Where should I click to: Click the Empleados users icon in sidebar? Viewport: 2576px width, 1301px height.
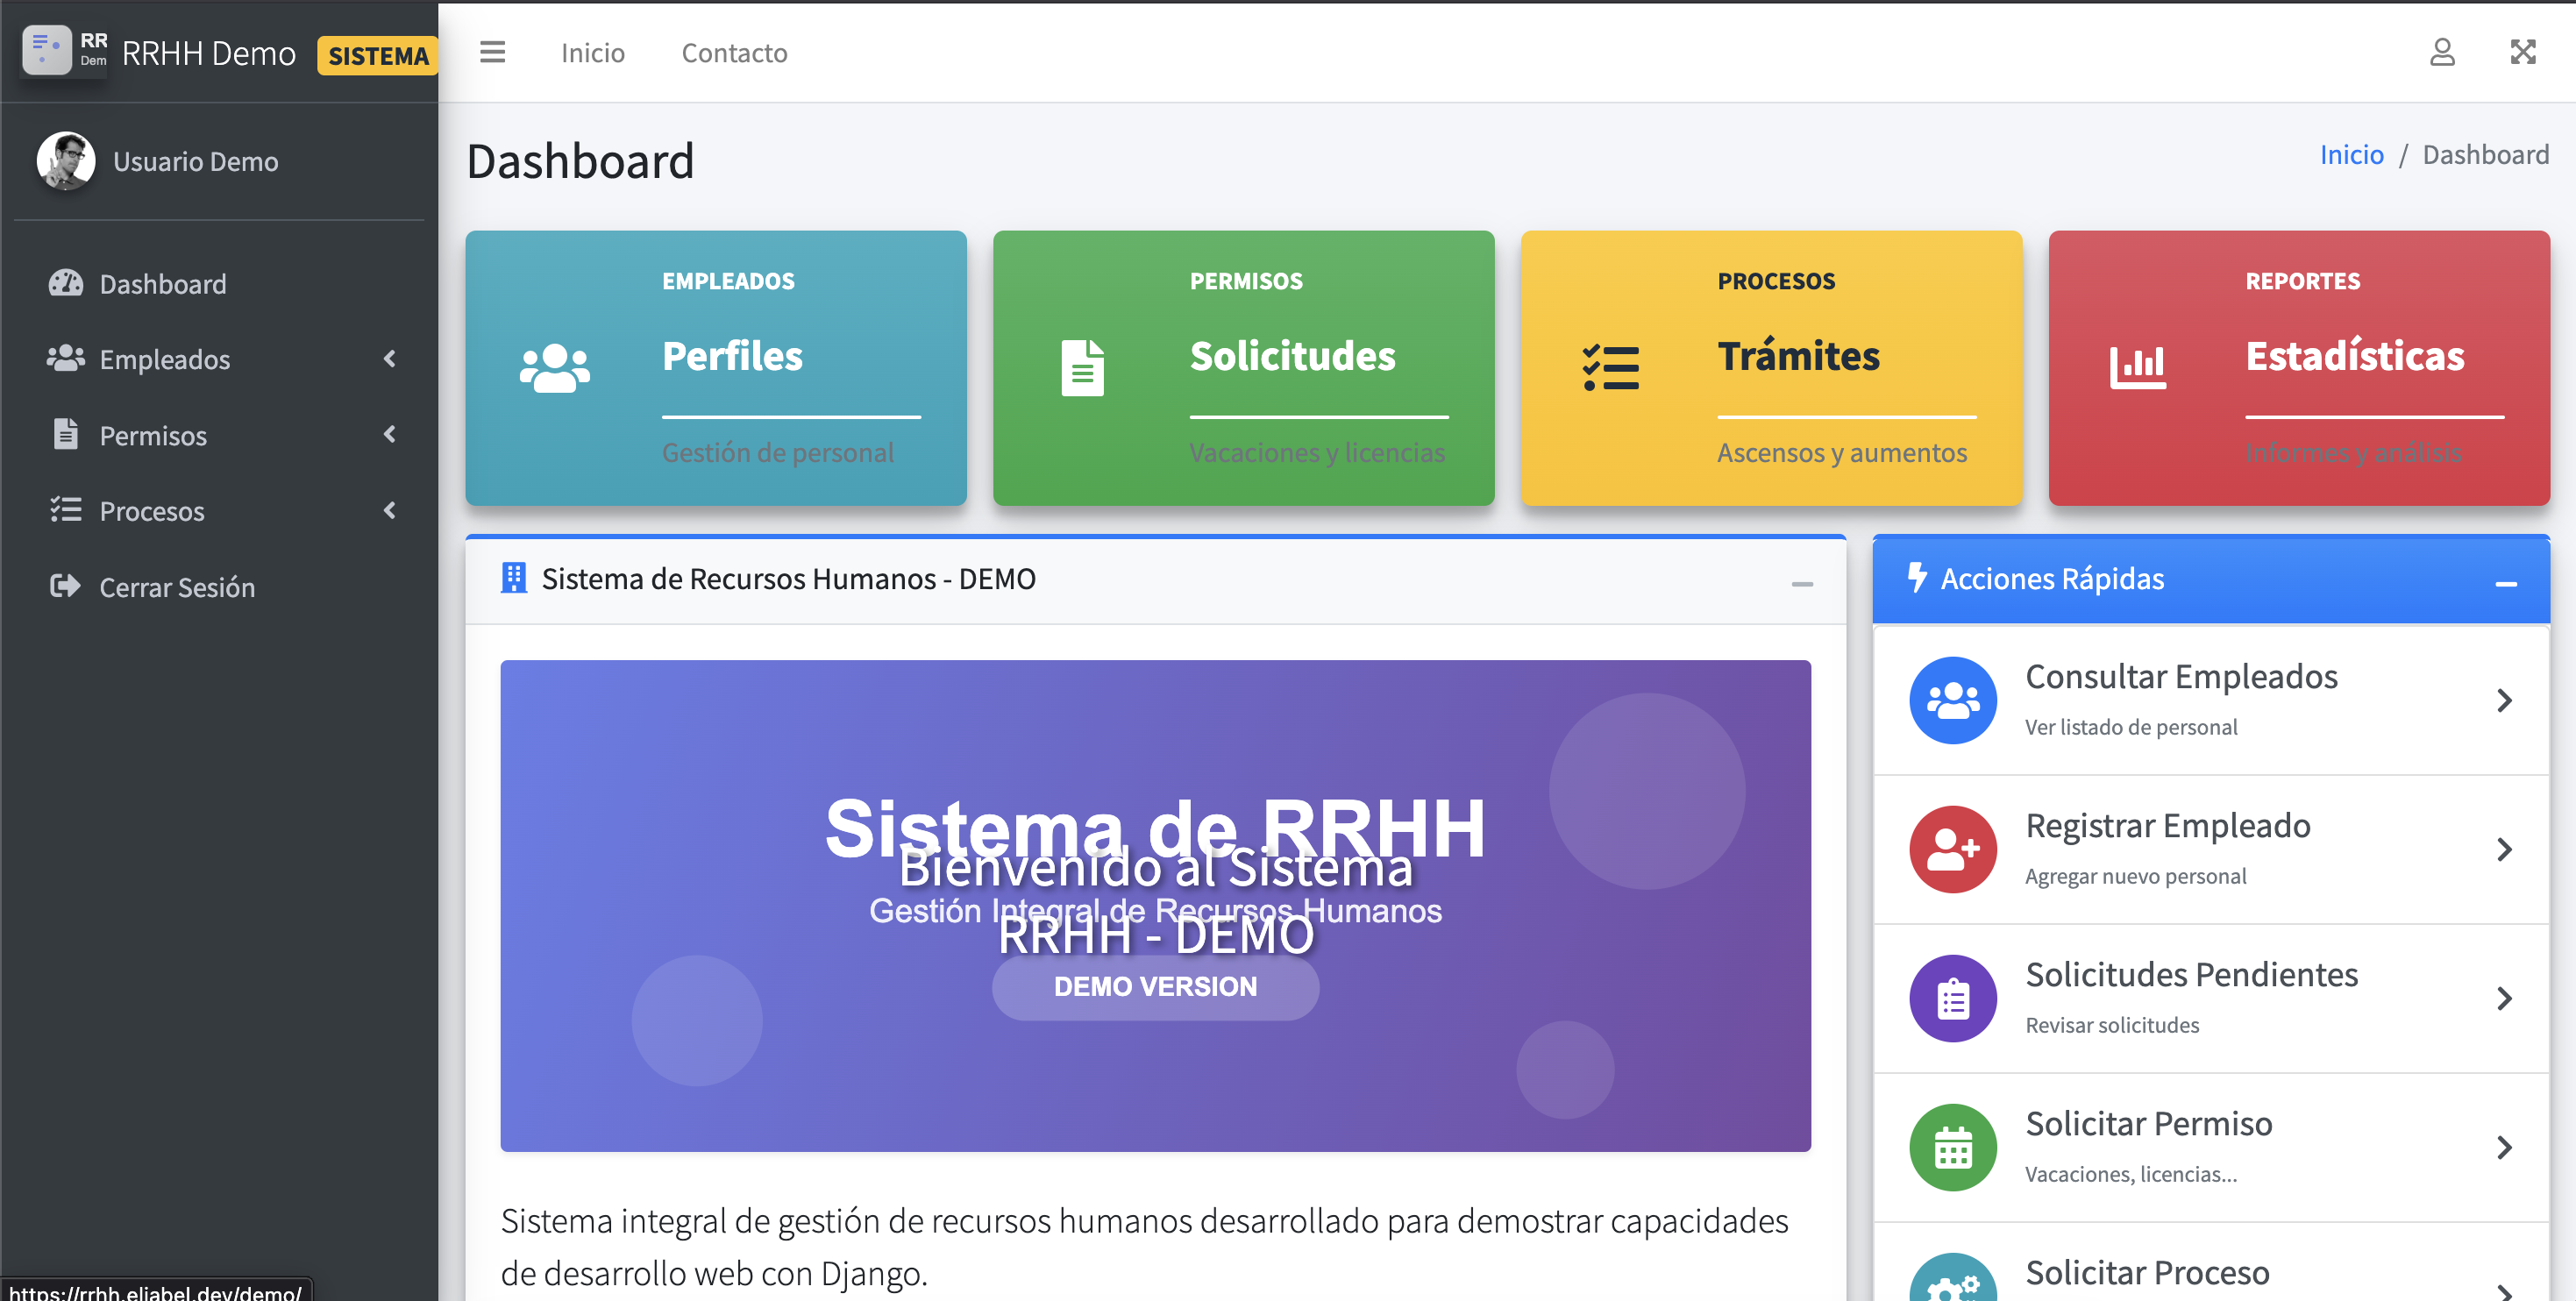coord(66,358)
